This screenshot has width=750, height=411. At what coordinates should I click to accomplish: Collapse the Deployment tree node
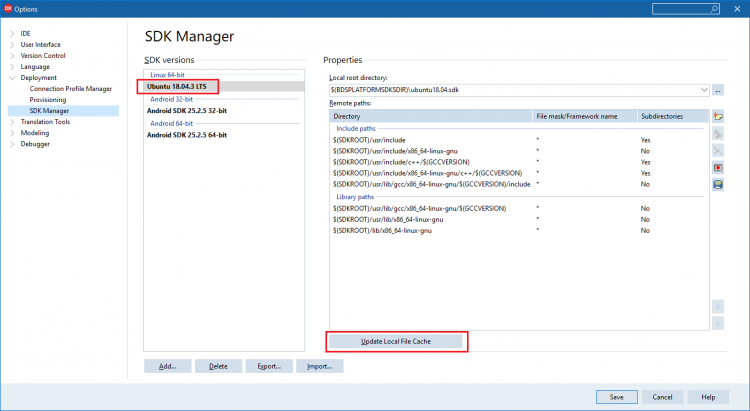[x=12, y=78]
